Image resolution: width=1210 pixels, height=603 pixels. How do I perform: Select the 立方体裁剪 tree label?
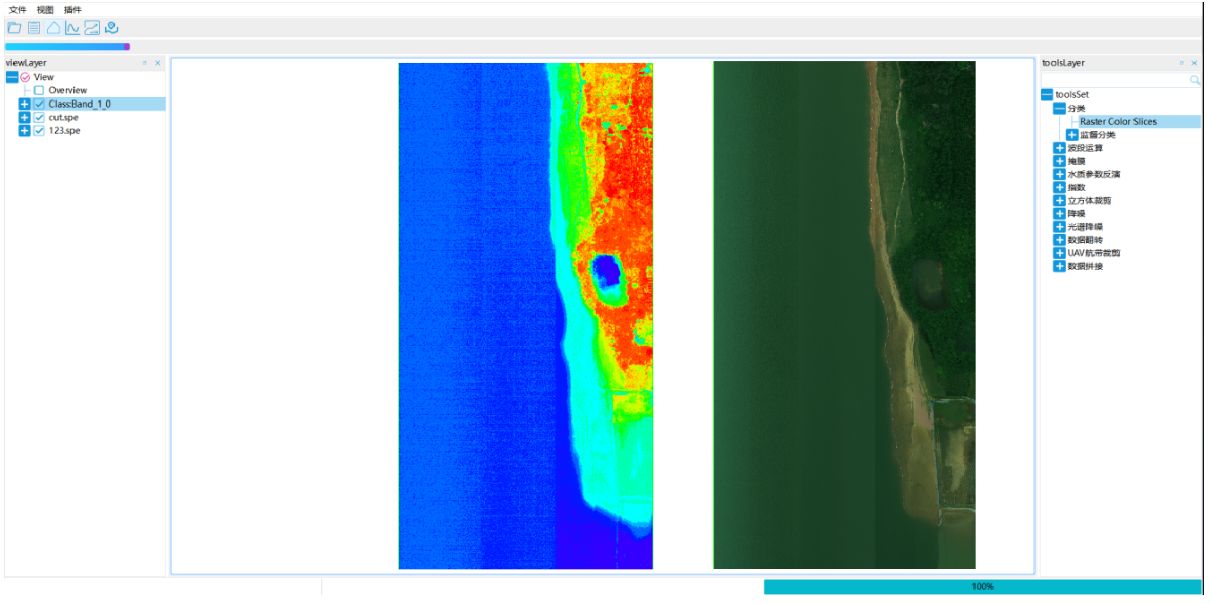pyautogui.click(x=1089, y=200)
